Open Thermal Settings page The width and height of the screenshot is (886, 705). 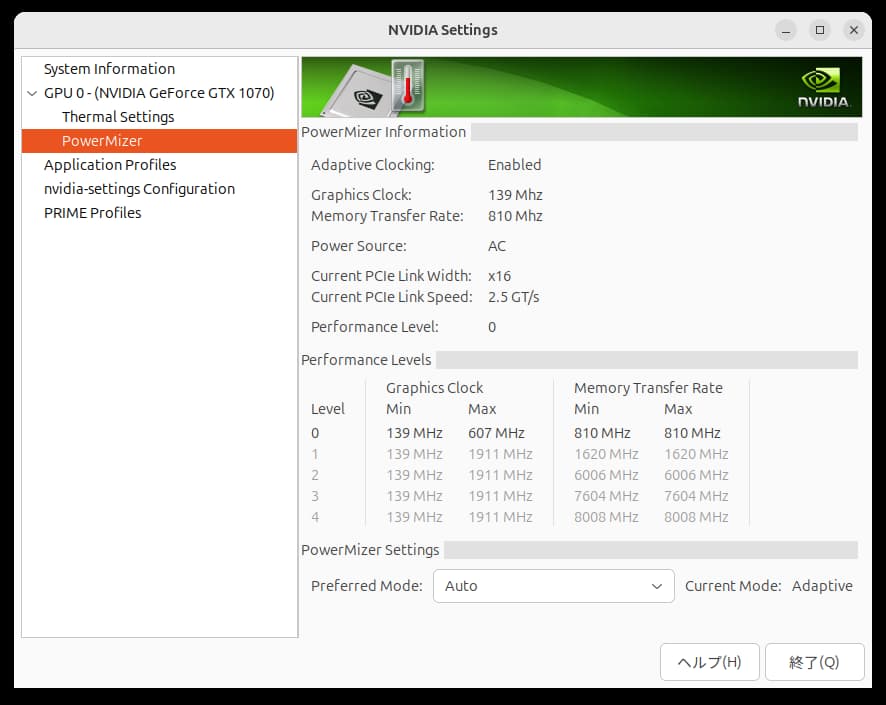coord(118,117)
